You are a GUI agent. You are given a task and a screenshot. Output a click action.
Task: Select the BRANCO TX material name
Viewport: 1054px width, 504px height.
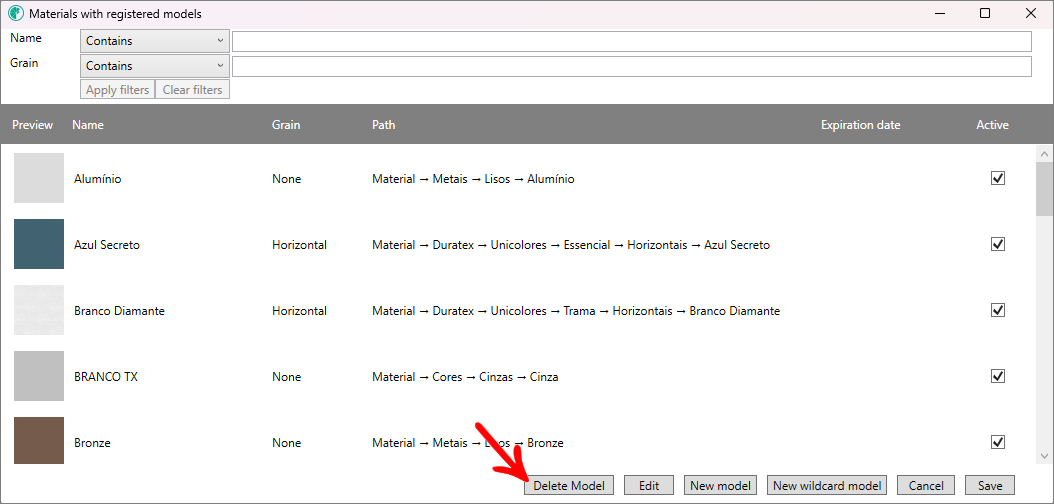pyautogui.click(x=106, y=377)
